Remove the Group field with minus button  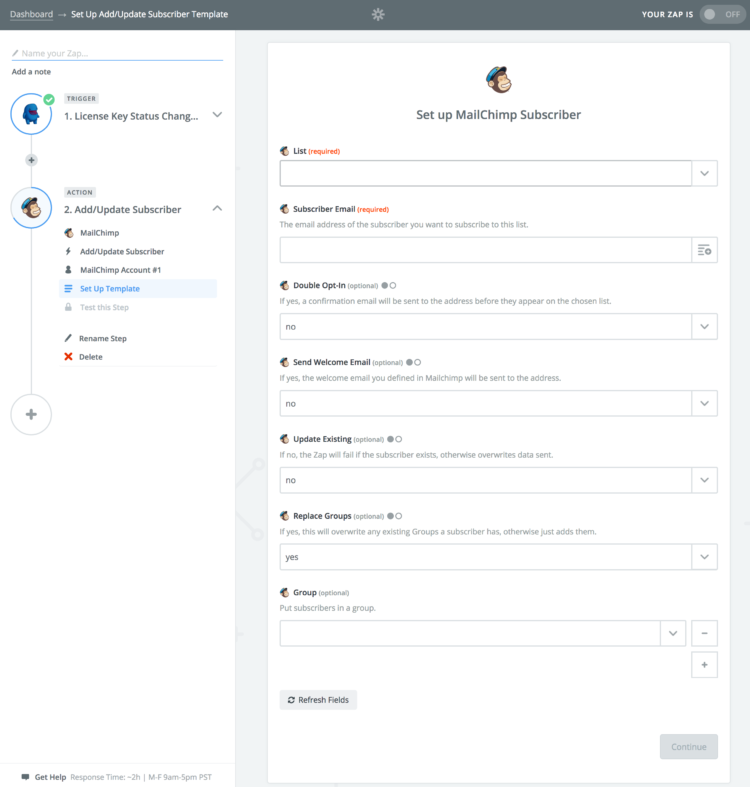pyautogui.click(x=704, y=633)
